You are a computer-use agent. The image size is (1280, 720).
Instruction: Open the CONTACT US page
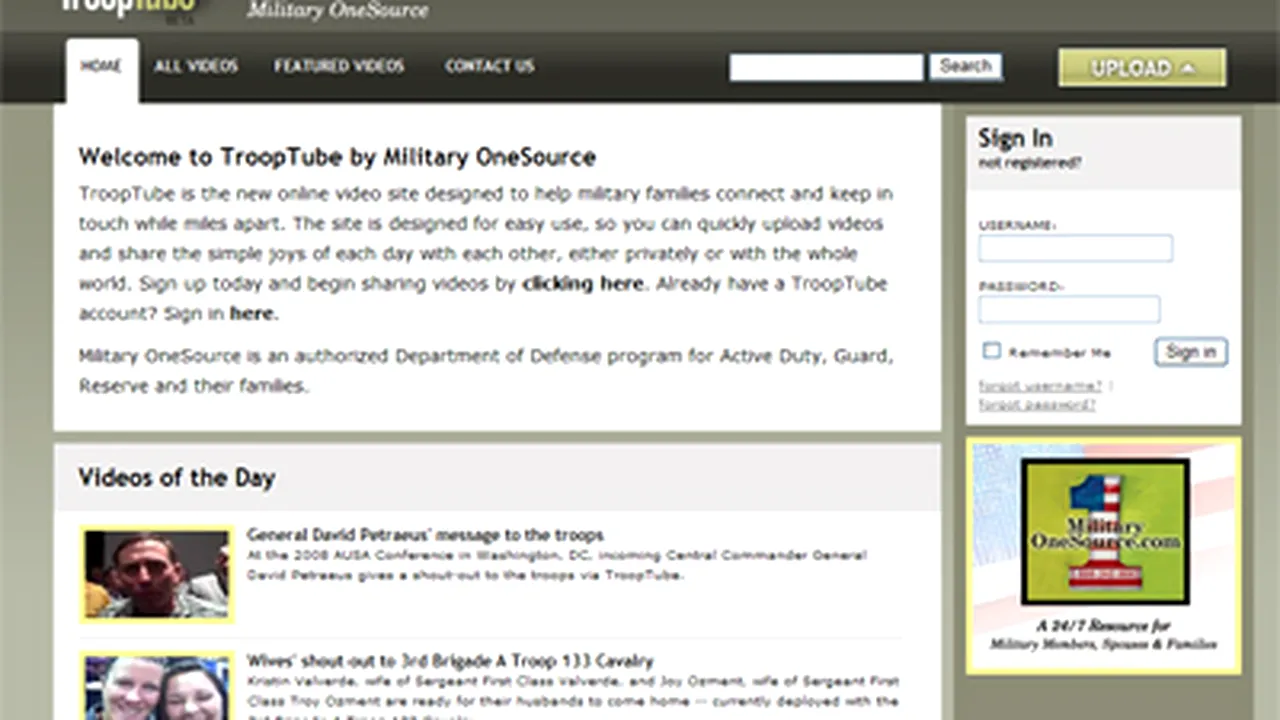pos(490,67)
